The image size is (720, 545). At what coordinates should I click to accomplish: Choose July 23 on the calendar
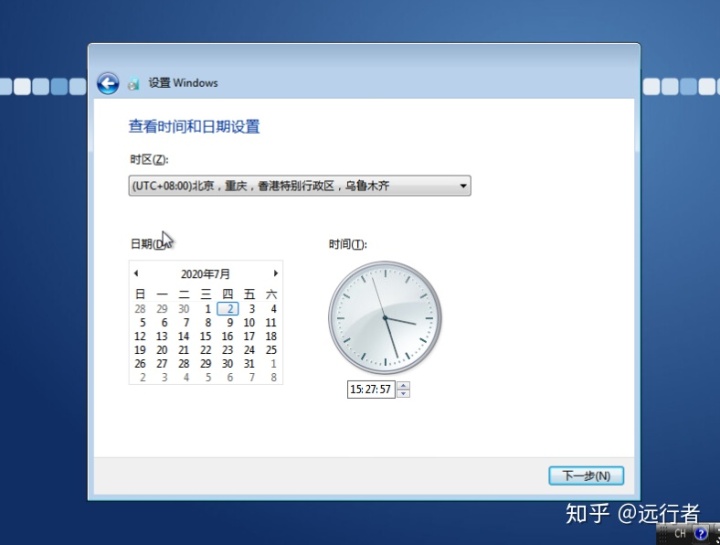point(227,350)
